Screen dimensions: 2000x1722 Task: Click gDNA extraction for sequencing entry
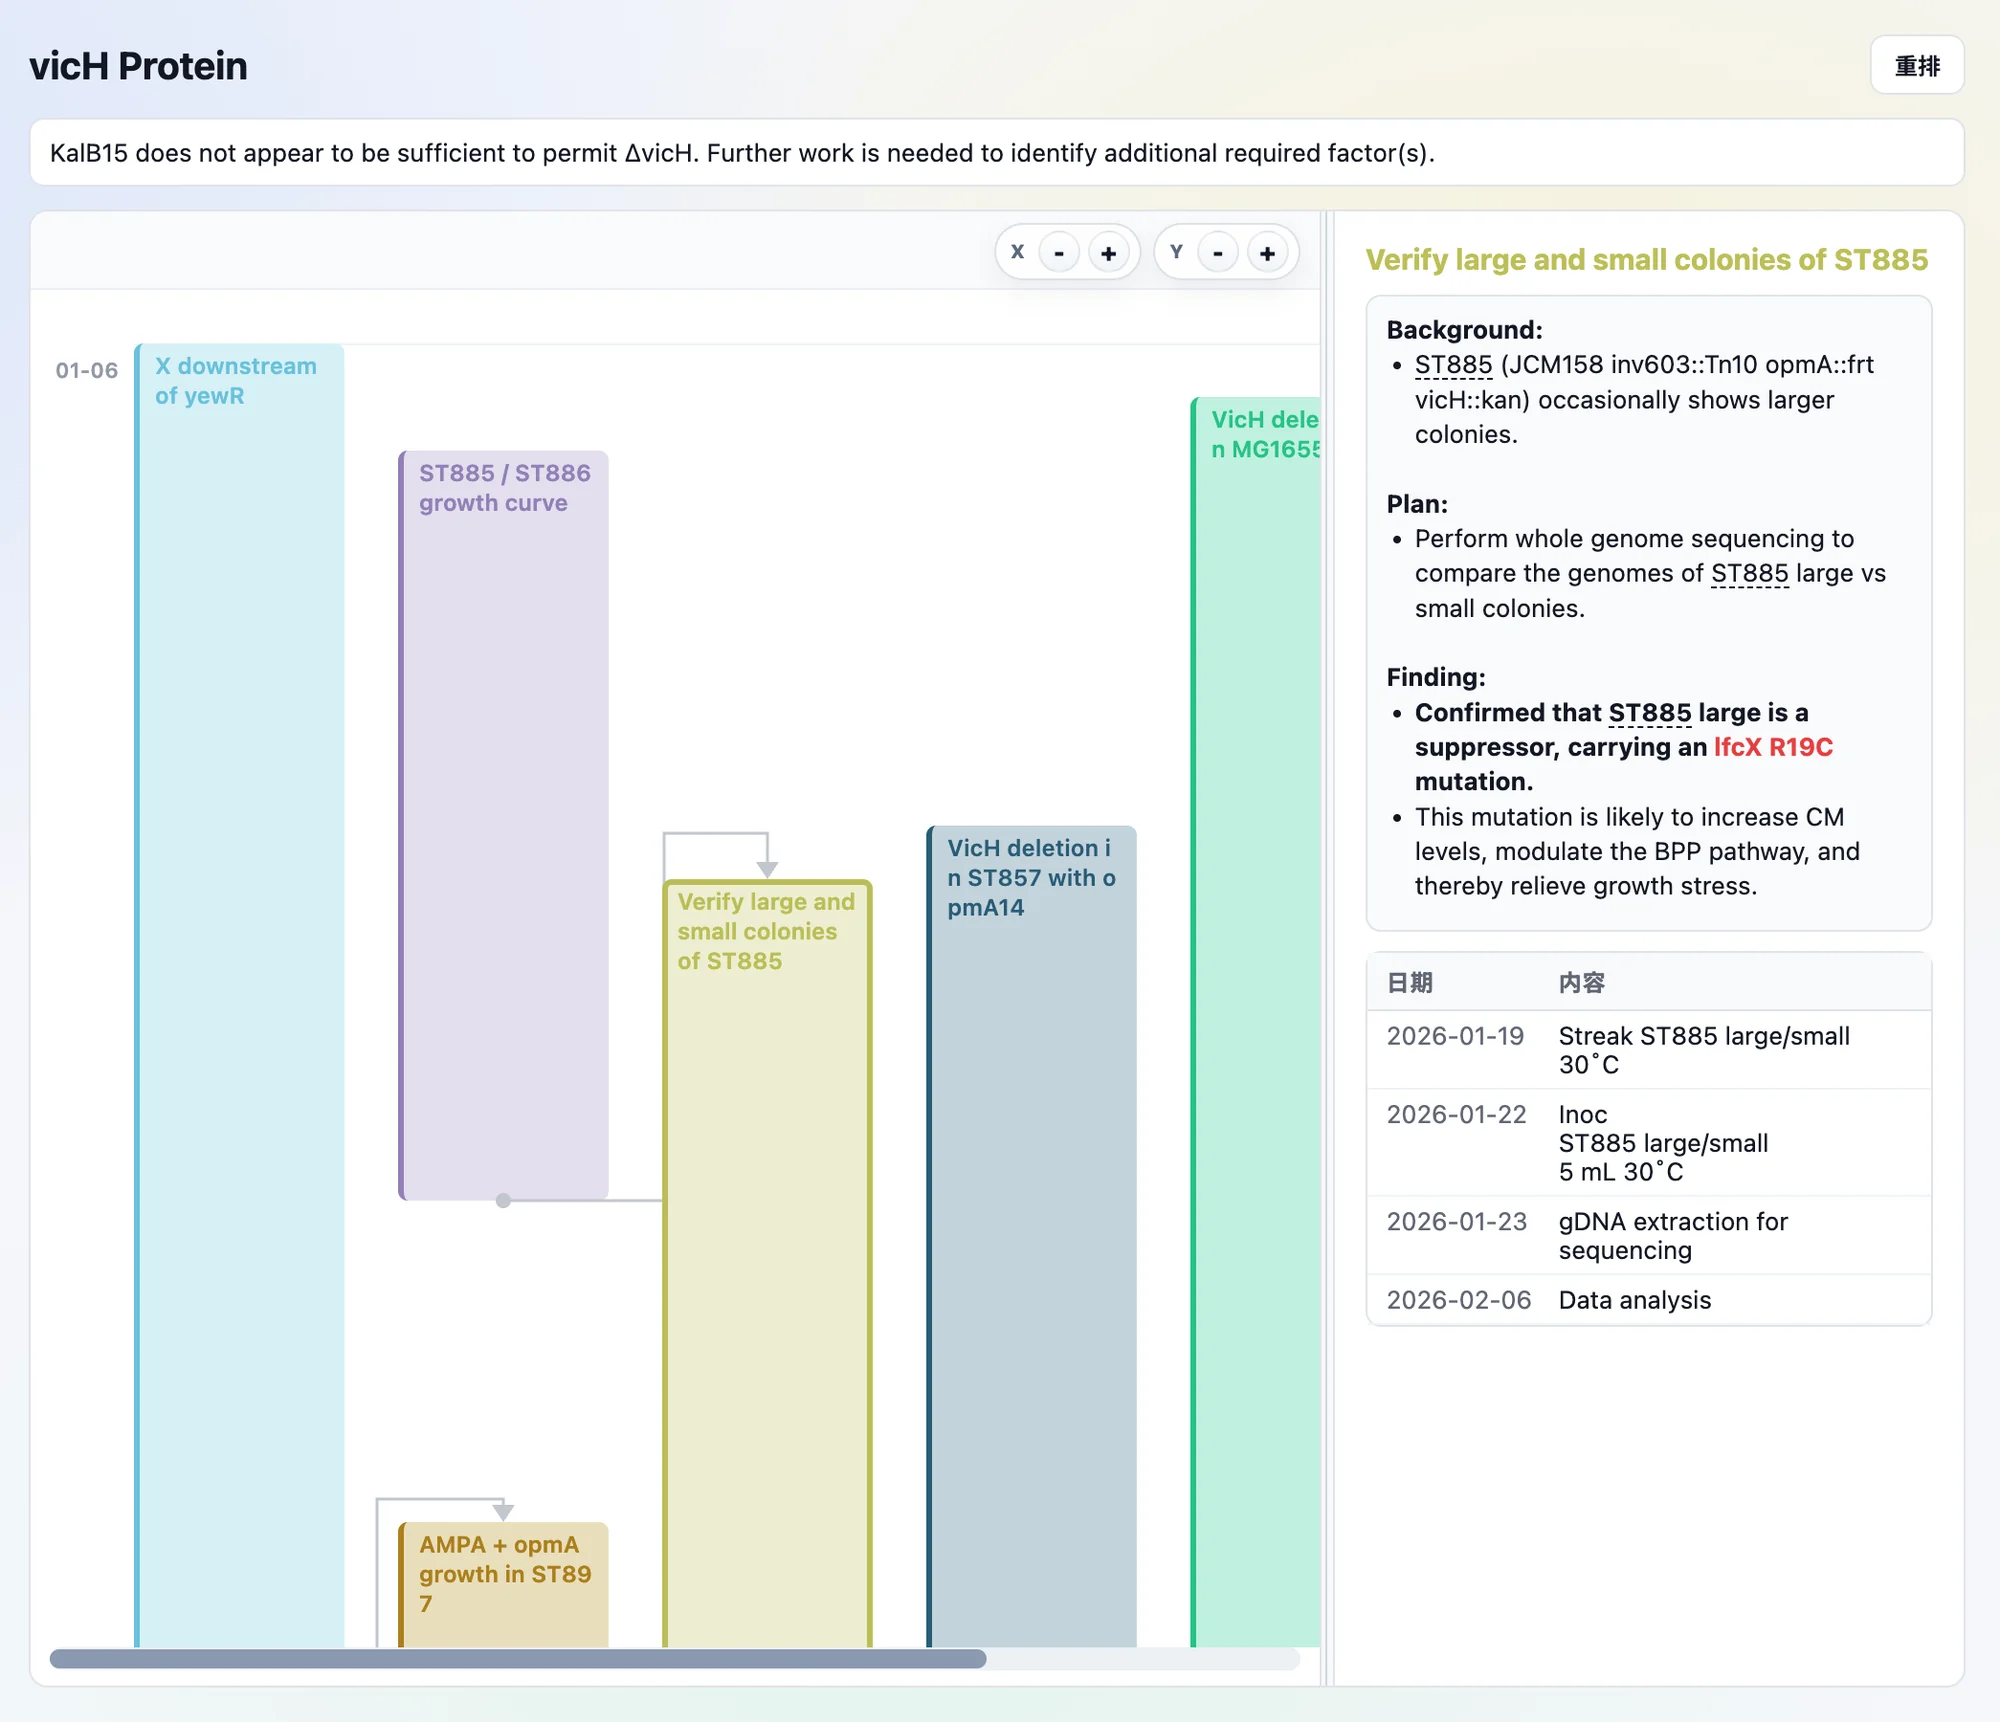pos(1672,1235)
